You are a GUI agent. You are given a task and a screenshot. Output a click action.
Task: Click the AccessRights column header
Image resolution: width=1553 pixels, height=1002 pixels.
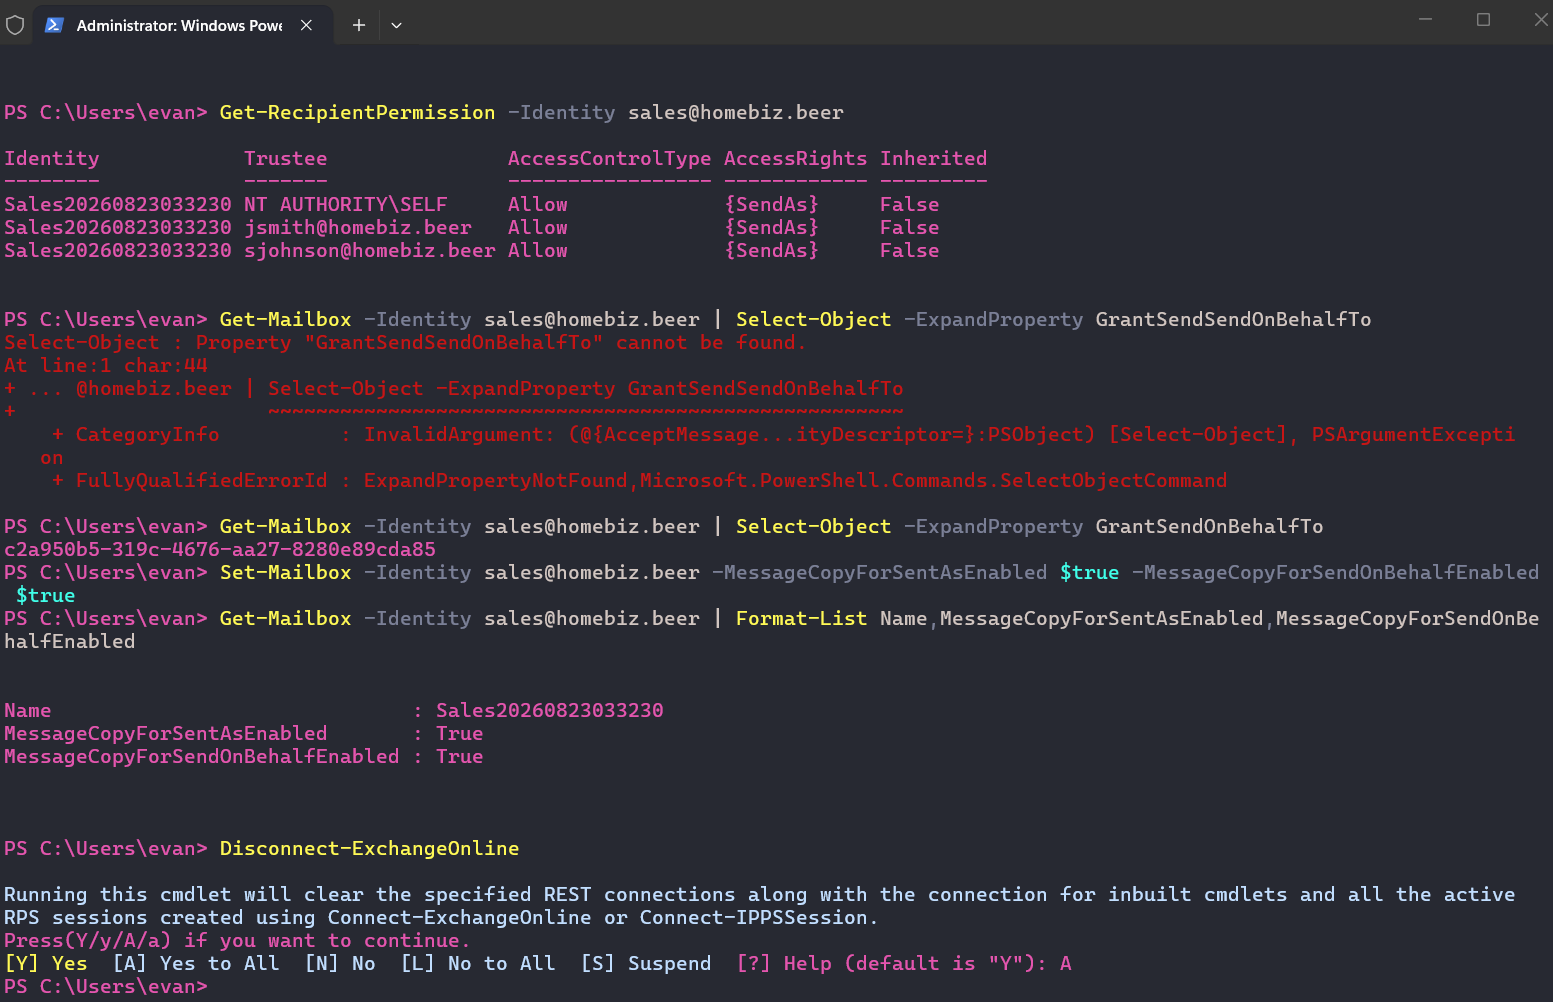pyautogui.click(x=796, y=159)
